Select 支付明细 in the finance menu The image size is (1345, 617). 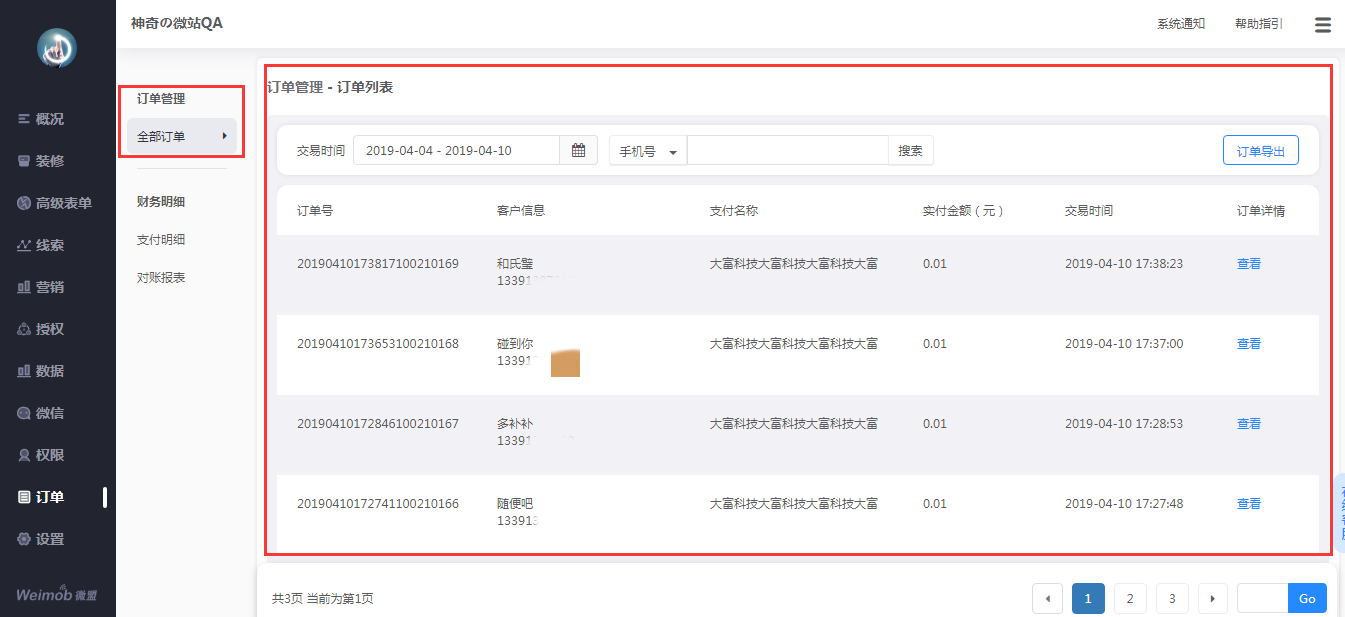161,240
